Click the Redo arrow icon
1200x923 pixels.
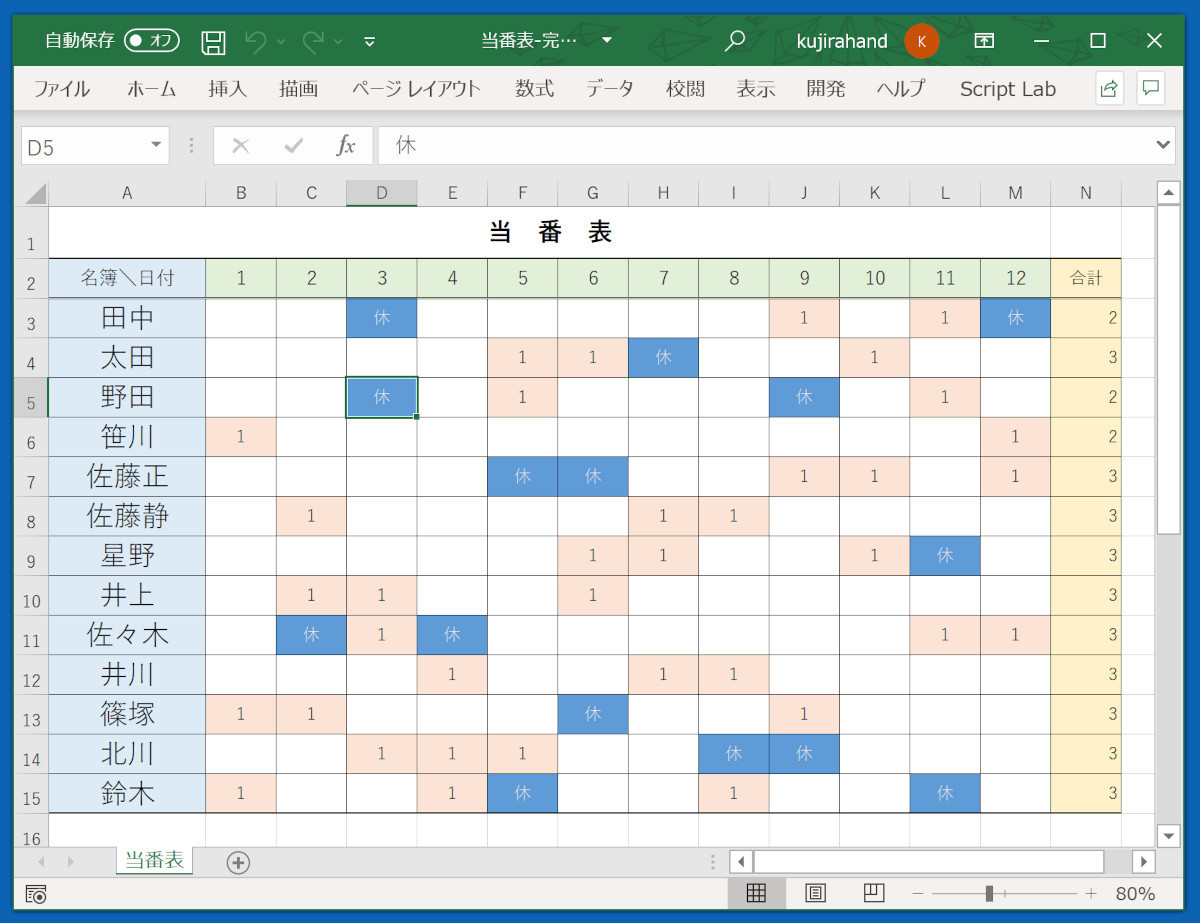[x=313, y=41]
